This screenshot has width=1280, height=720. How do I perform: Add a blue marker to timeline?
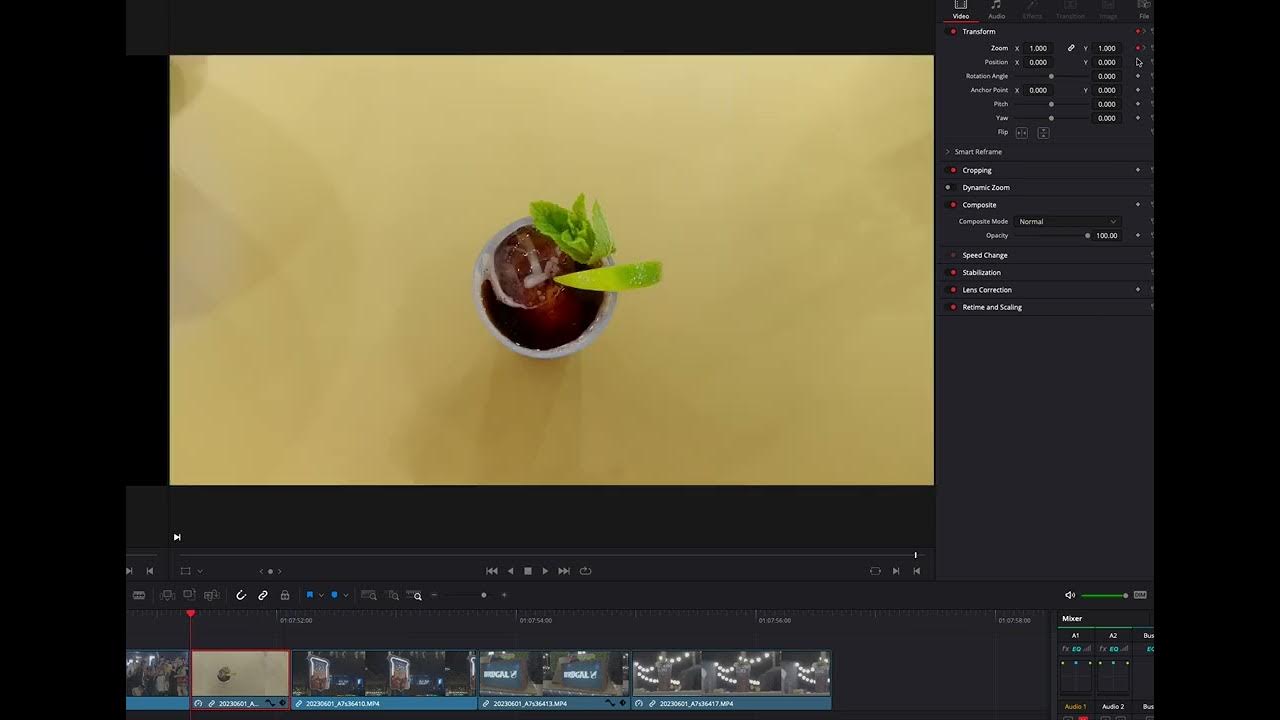point(335,595)
